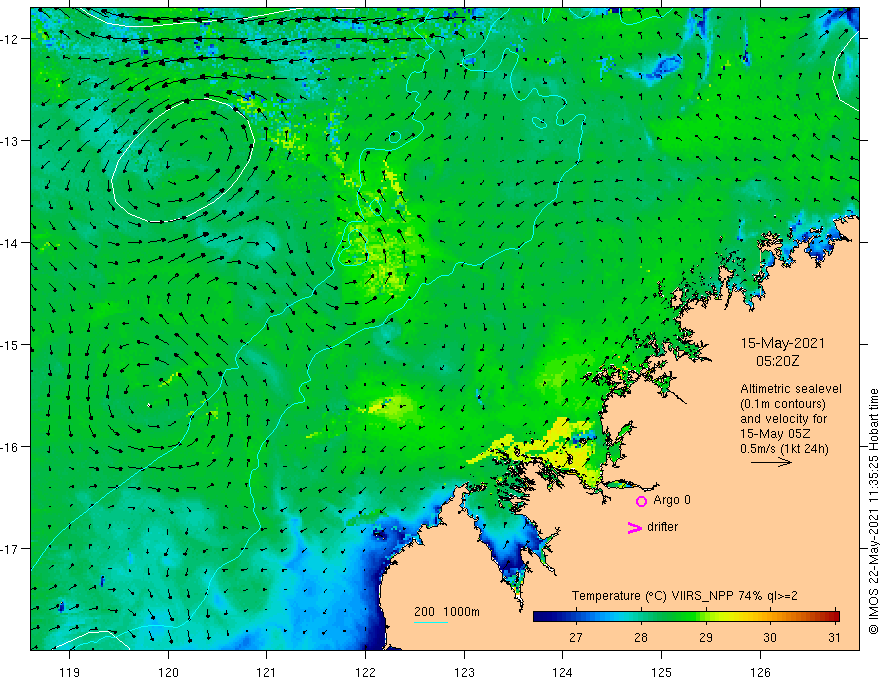Click color bar tick label 28
880x680 pixels.
641,637
